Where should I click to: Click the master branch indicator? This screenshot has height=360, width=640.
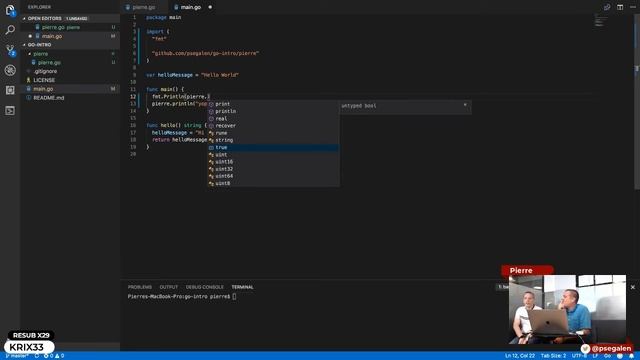coord(16,356)
